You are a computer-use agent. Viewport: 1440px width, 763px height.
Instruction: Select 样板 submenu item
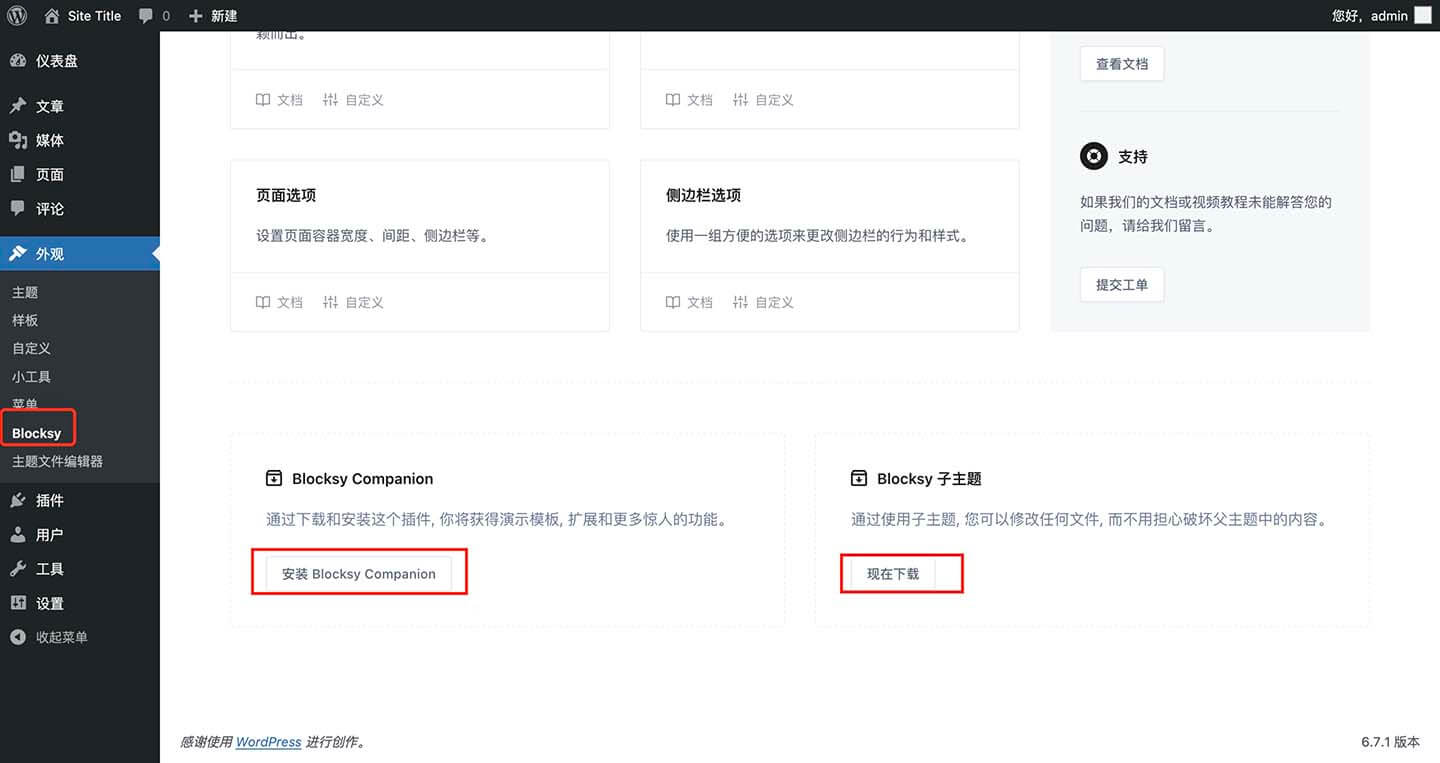(25, 320)
